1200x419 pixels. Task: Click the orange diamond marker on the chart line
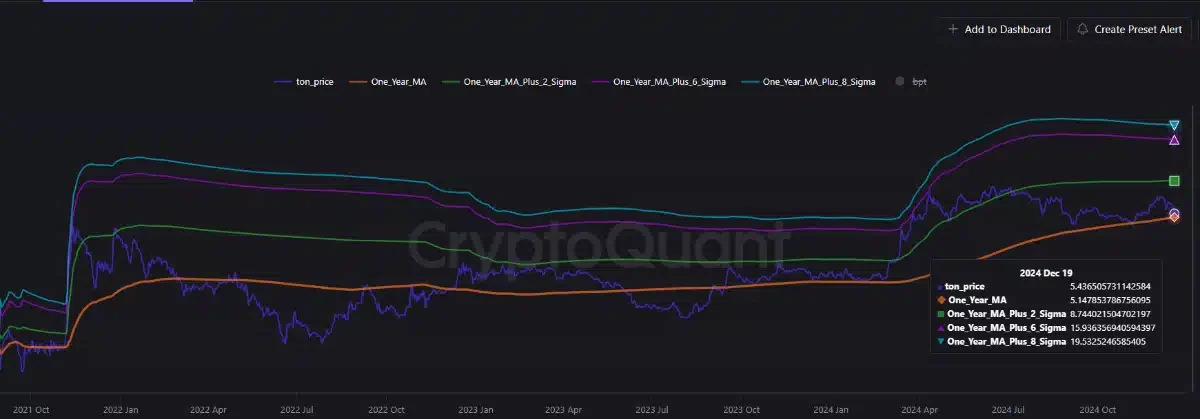tap(1174, 218)
